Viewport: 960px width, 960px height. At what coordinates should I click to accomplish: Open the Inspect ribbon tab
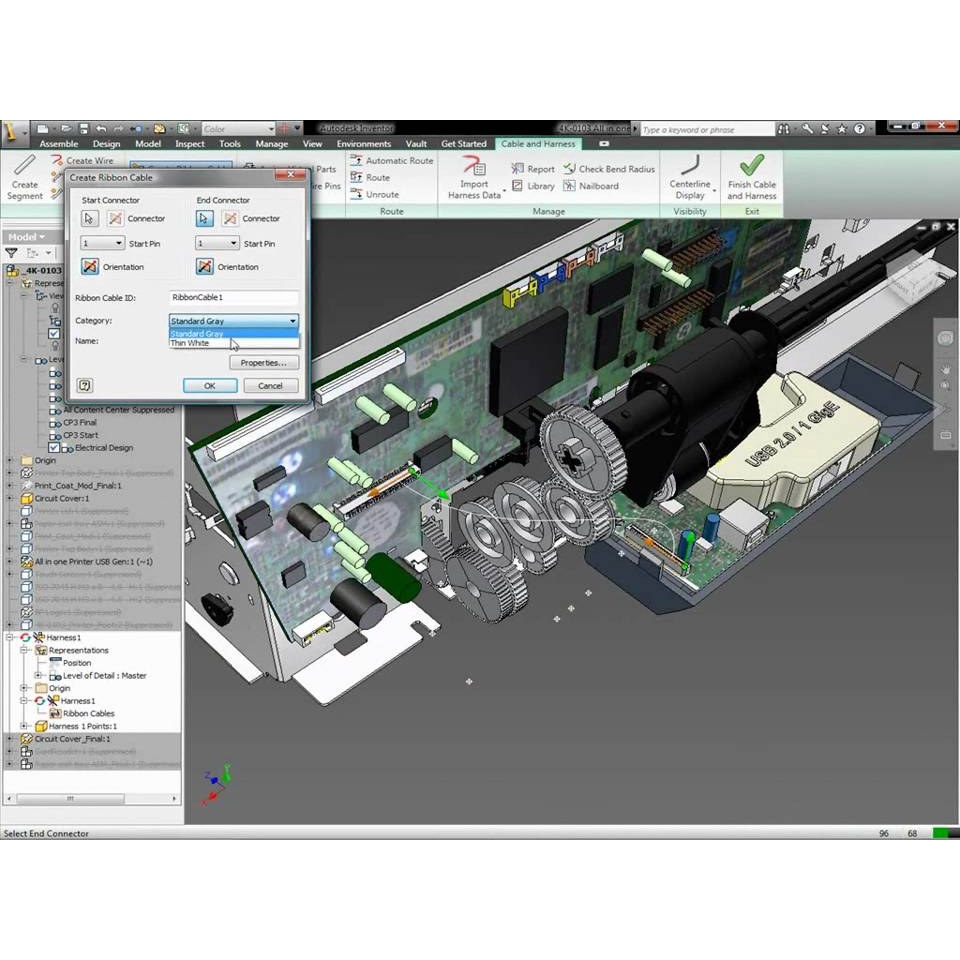point(190,144)
